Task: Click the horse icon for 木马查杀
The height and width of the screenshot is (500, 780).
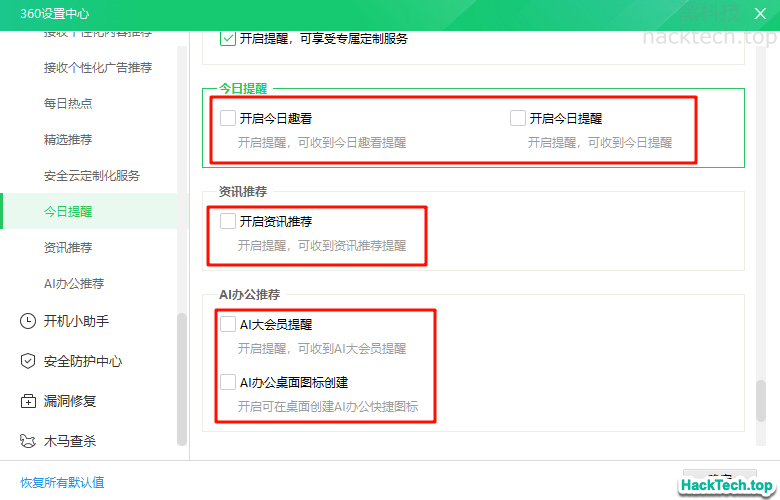Action: [28, 441]
